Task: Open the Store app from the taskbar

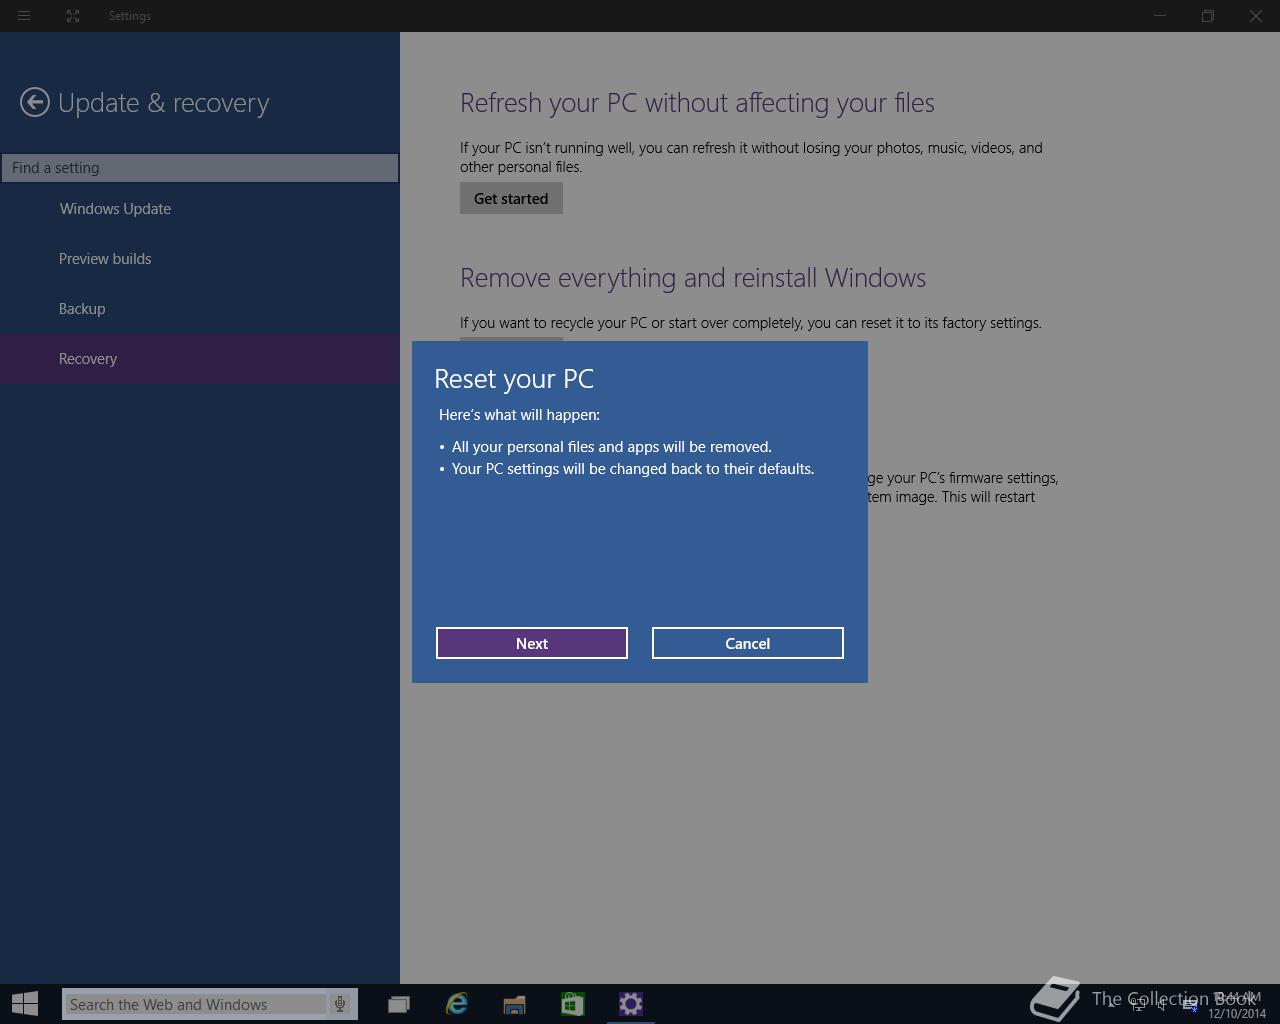Action: pyautogui.click(x=572, y=1004)
